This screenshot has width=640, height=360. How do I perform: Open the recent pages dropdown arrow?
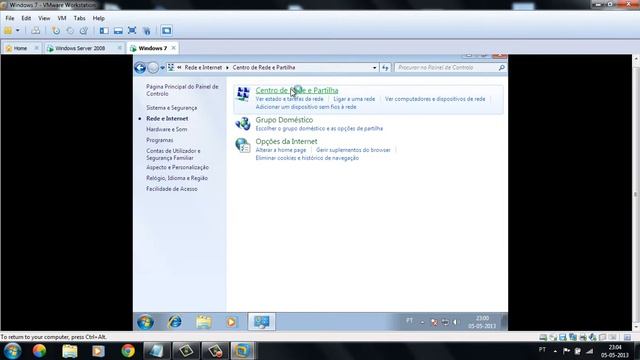click(162, 68)
